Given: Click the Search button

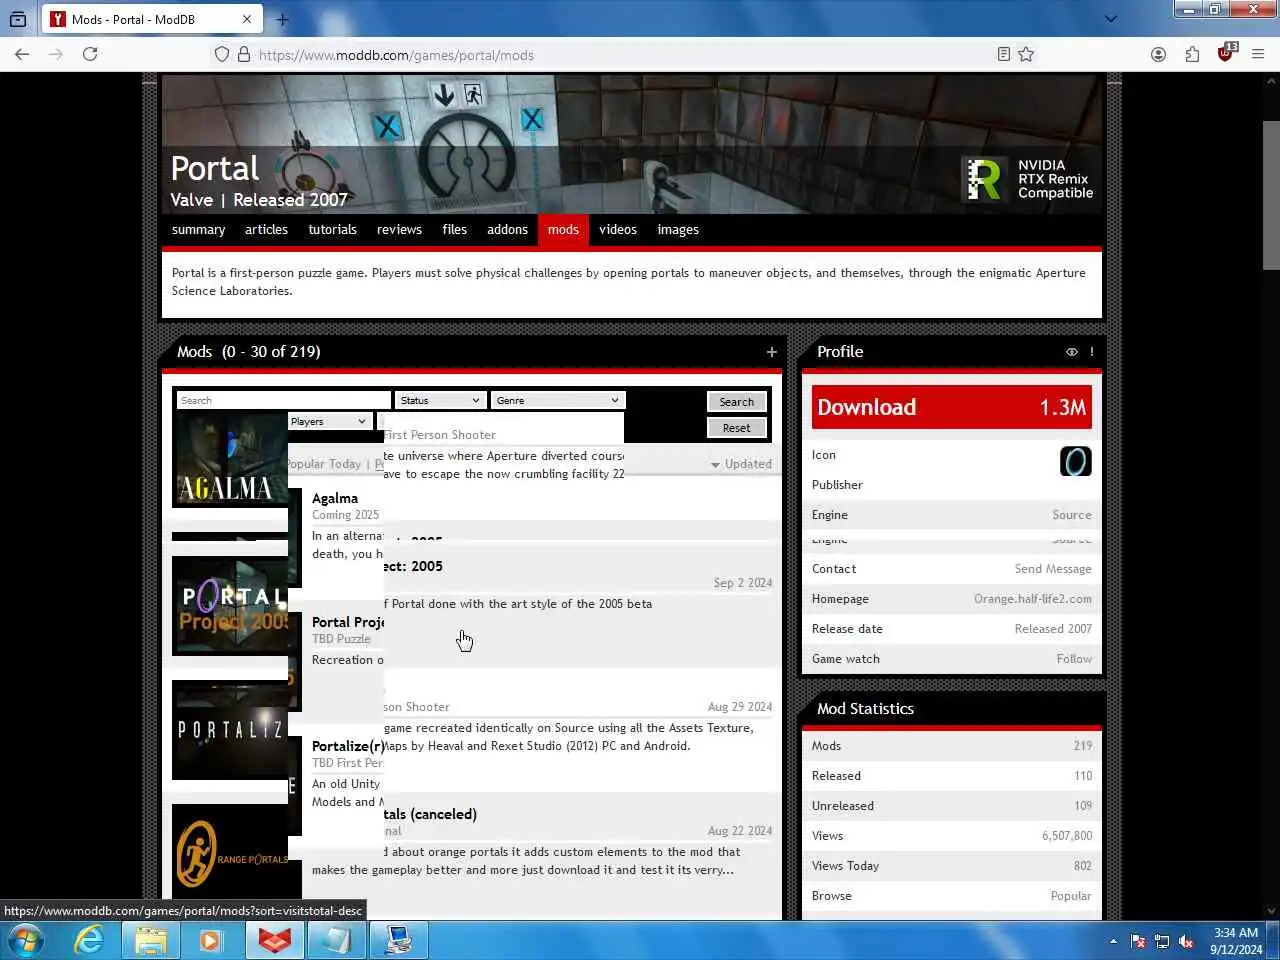Looking at the screenshot, I should pyautogui.click(x=737, y=402).
